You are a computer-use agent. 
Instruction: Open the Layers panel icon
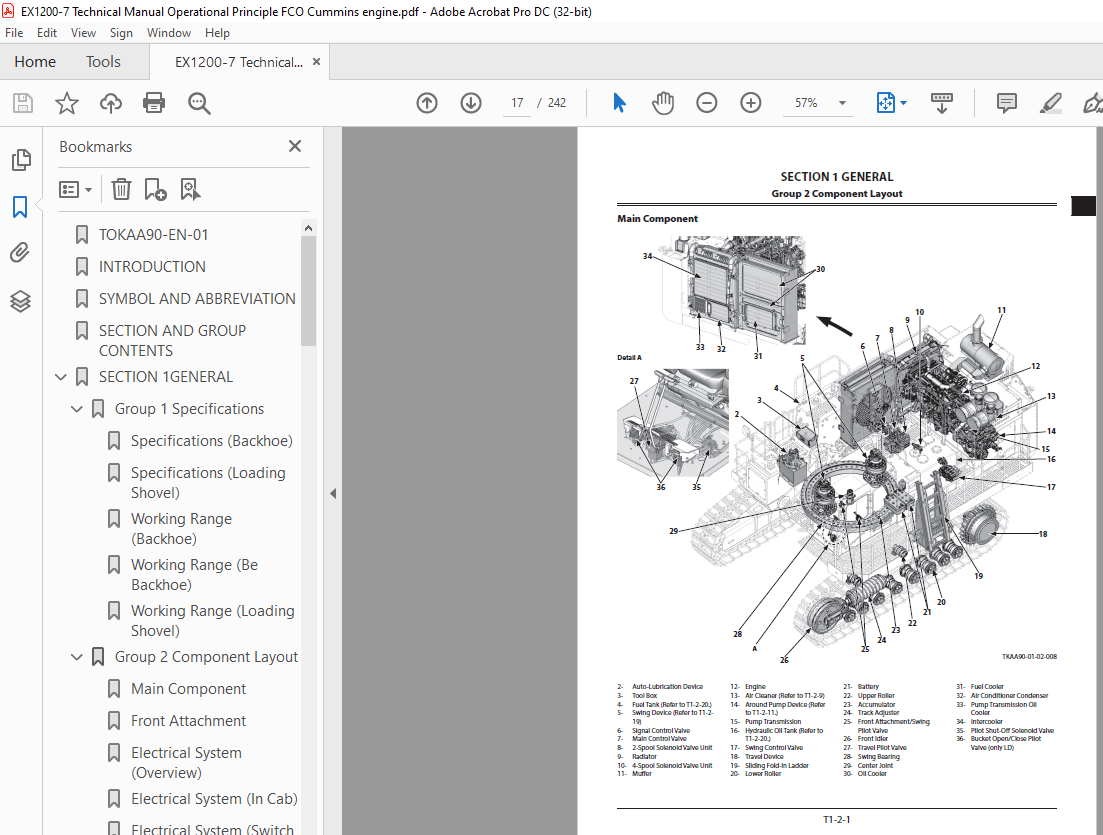[x=20, y=301]
